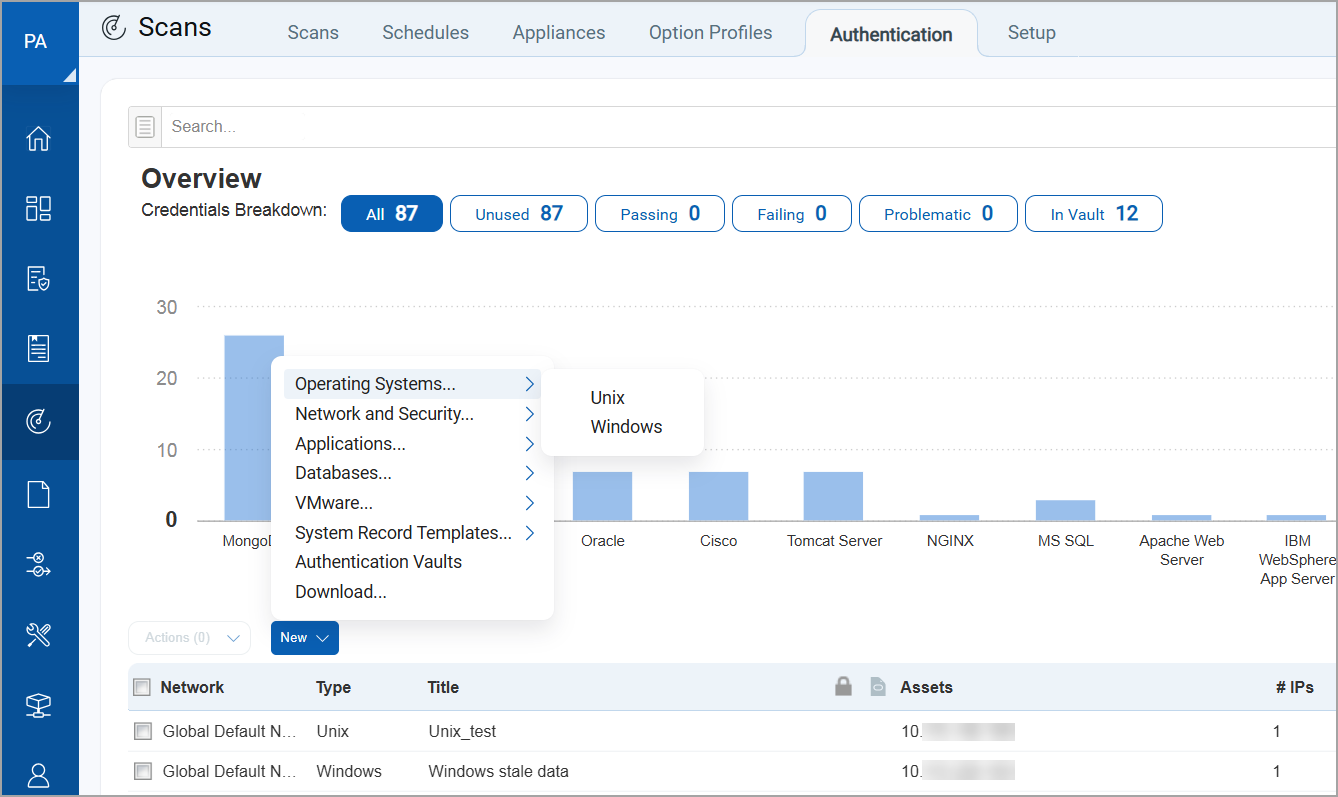This screenshot has height=797, width=1338.
Task: Click the MS SQL bar in chart
Action: (x=1065, y=510)
